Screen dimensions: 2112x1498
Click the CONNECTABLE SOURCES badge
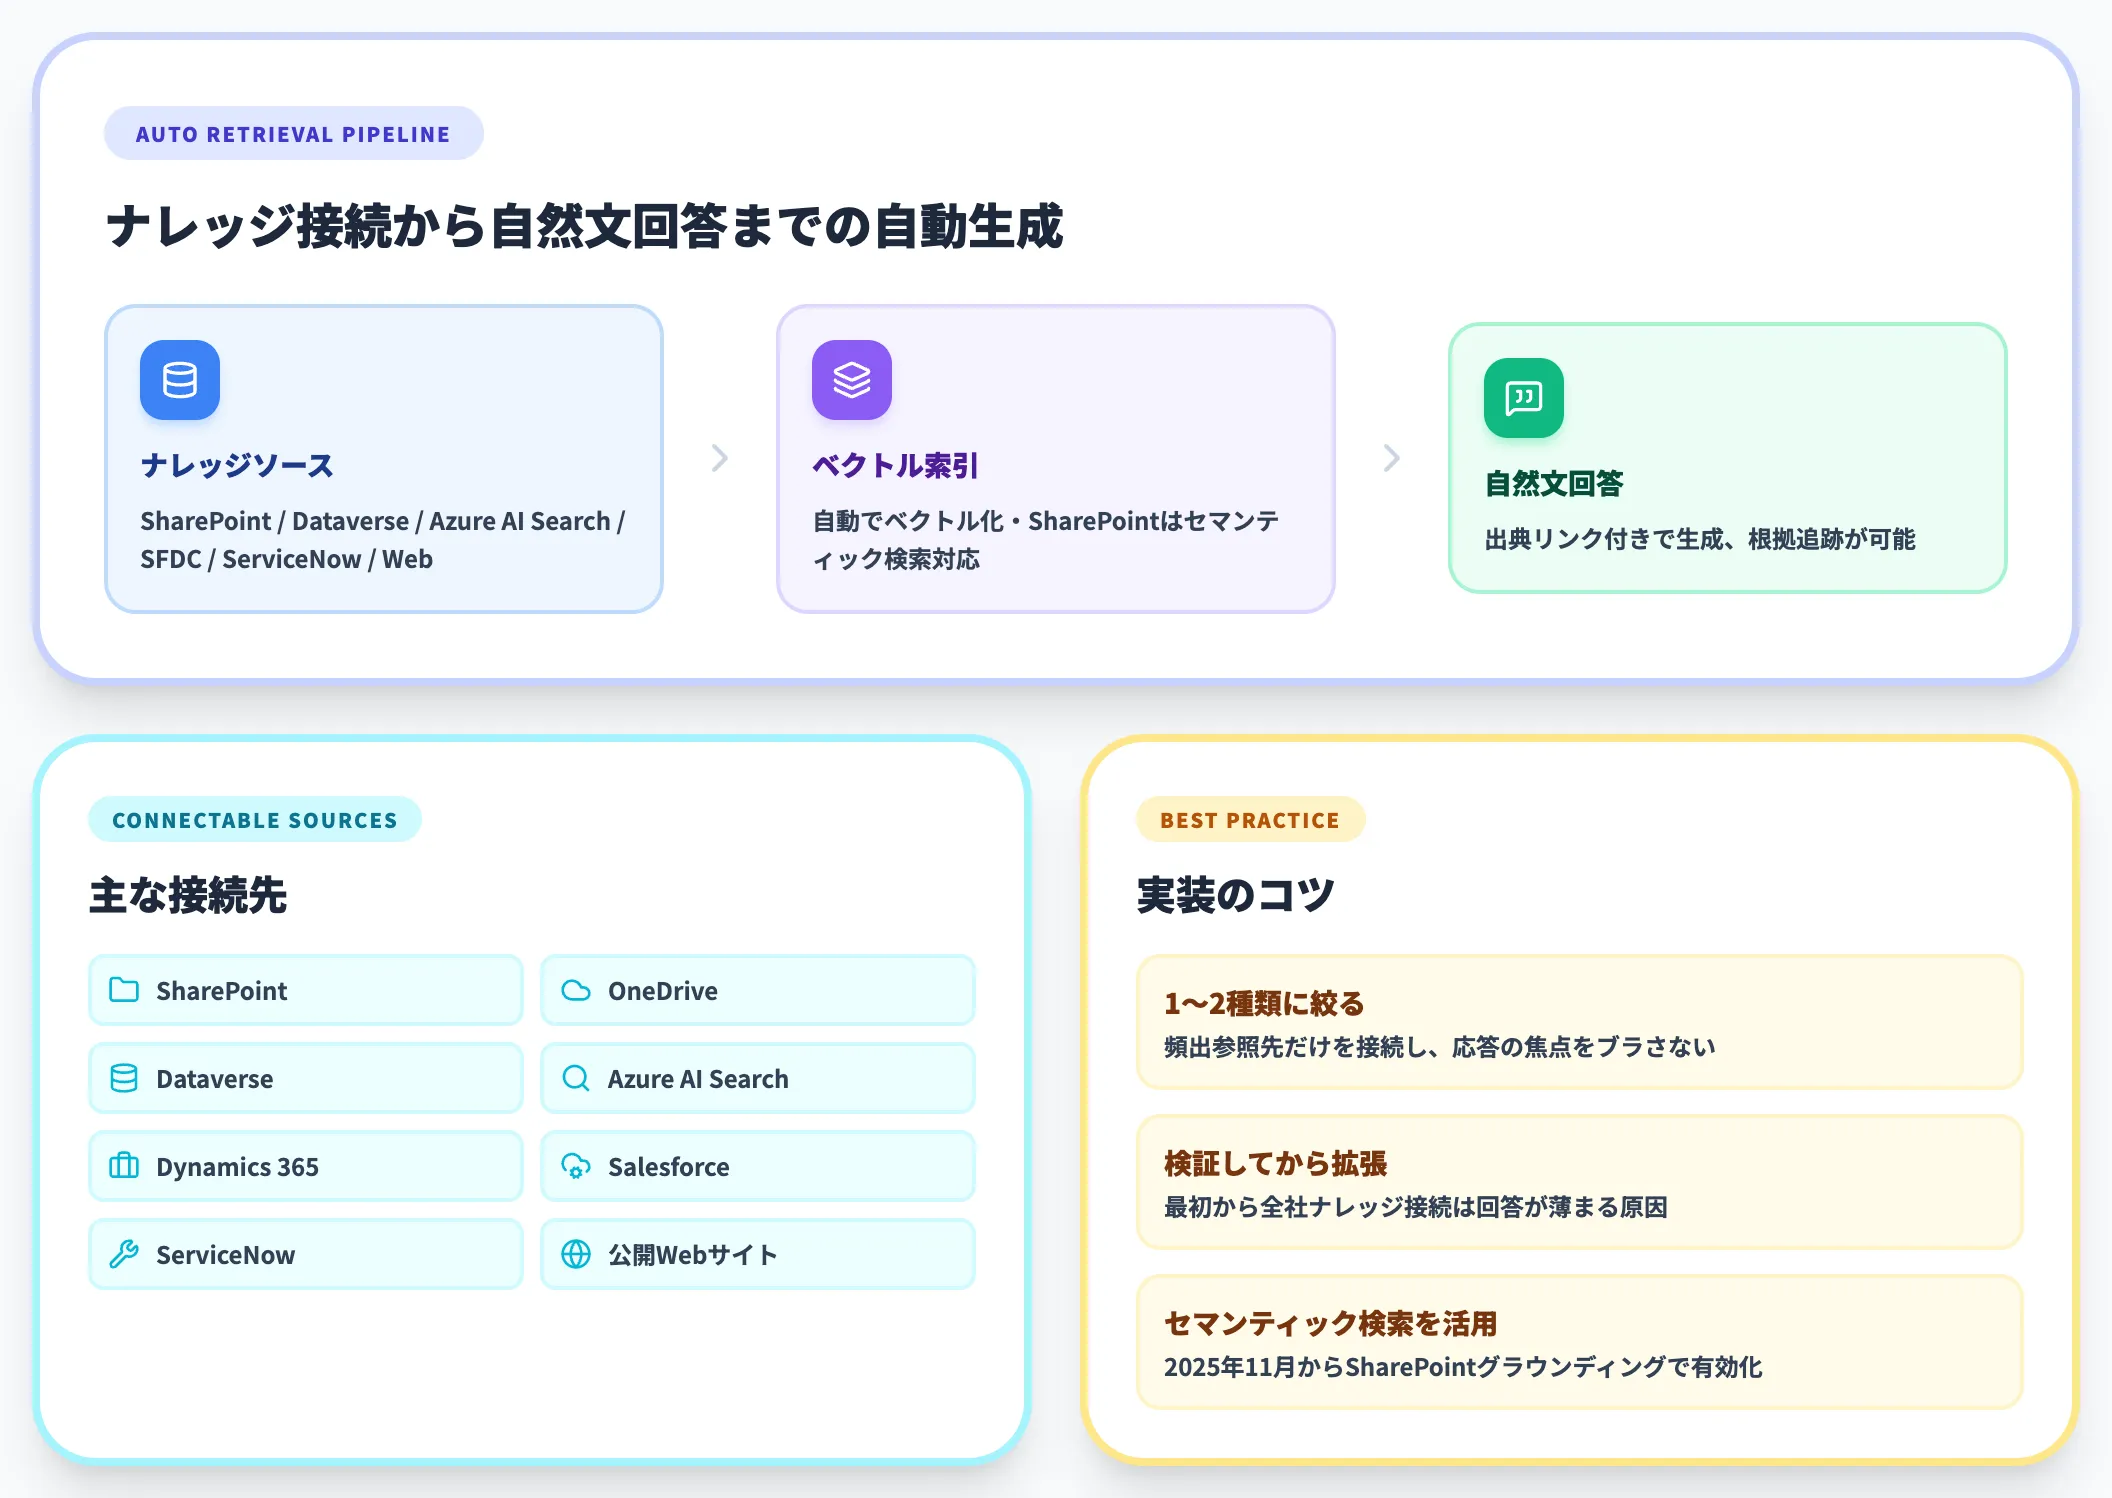[x=255, y=819]
